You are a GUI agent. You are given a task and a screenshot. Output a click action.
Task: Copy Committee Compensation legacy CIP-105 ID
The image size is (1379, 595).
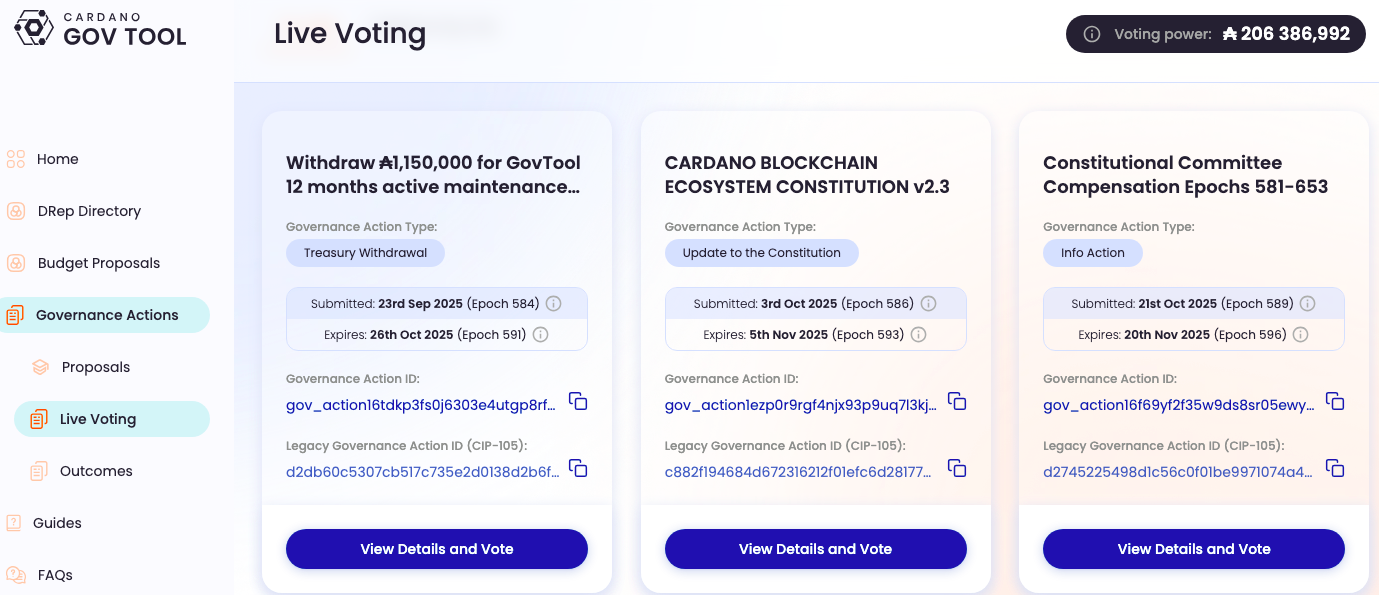point(1335,467)
